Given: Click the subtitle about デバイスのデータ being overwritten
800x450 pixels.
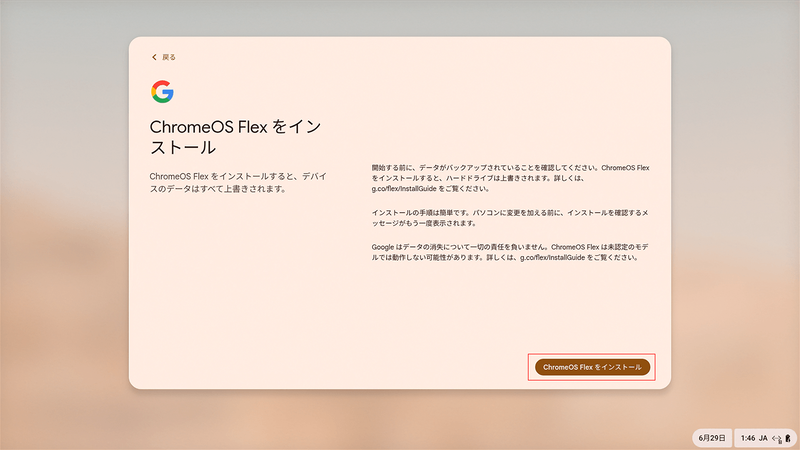Looking at the screenshot, I should [238, 183].
